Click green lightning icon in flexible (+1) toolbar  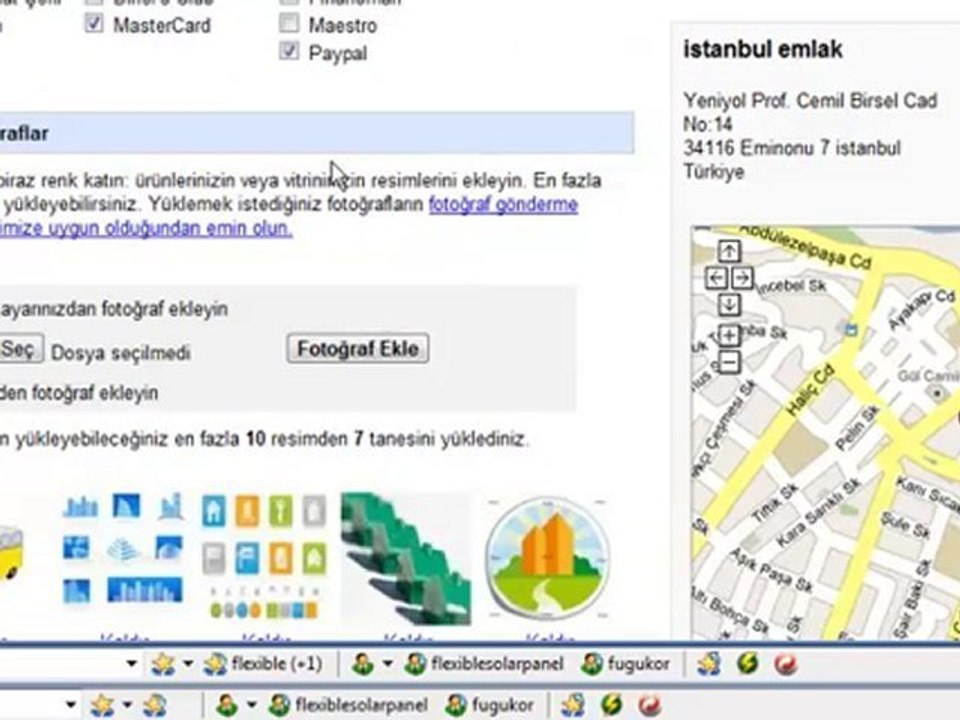(x=748, y=664)
